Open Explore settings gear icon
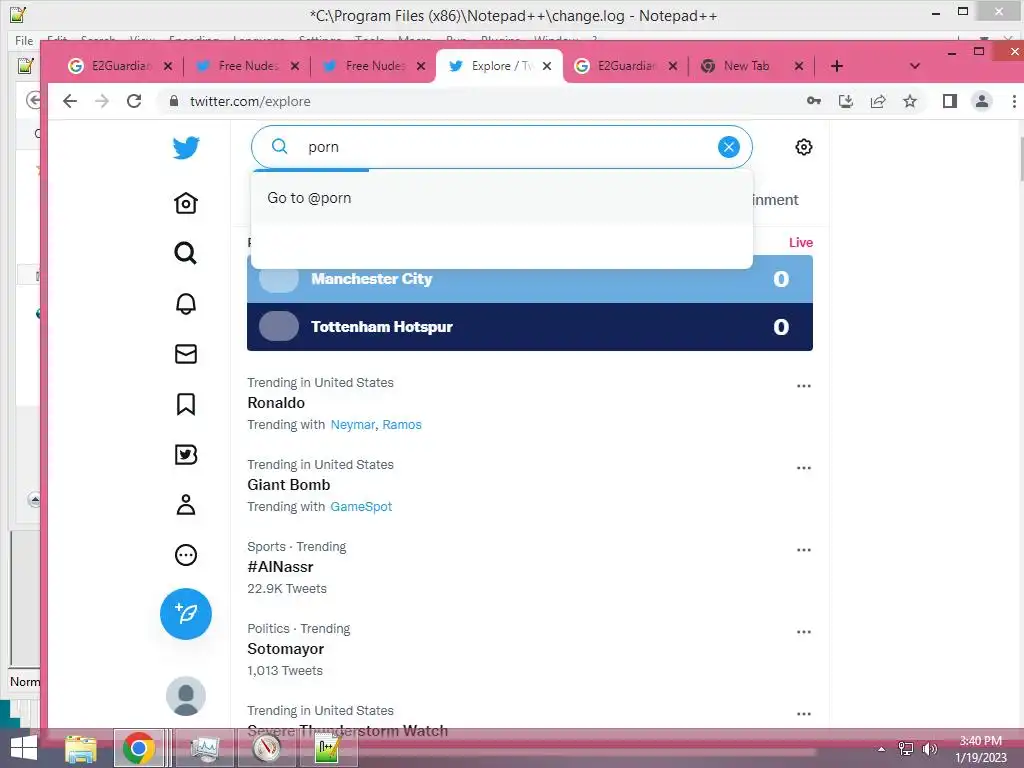 (x=804, y=147)
